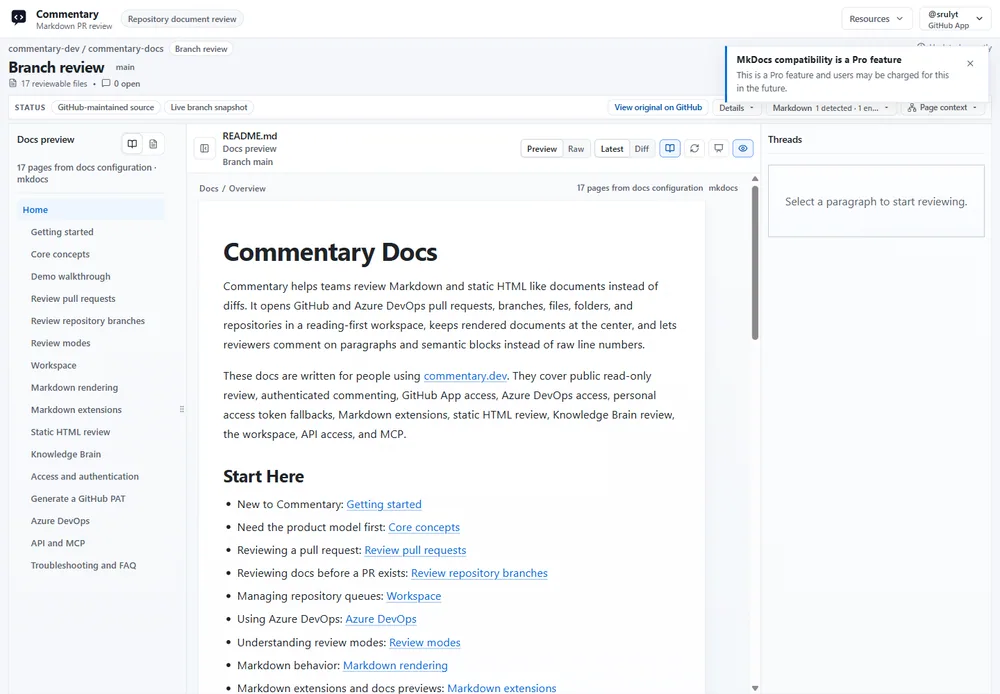The image size is (1000, 694).
Task: Follow the Review modes link in document
Action: pyautogui.click(x=425, y=643)
